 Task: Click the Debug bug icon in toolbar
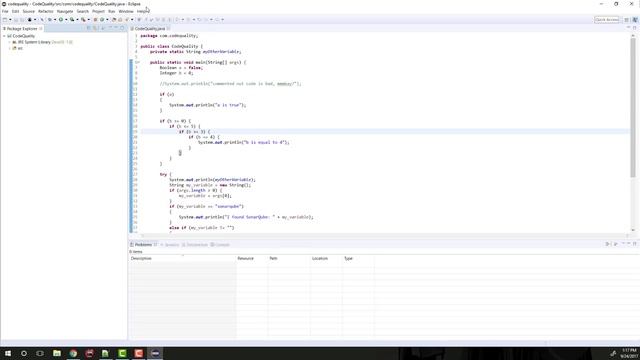coord(50,20)
